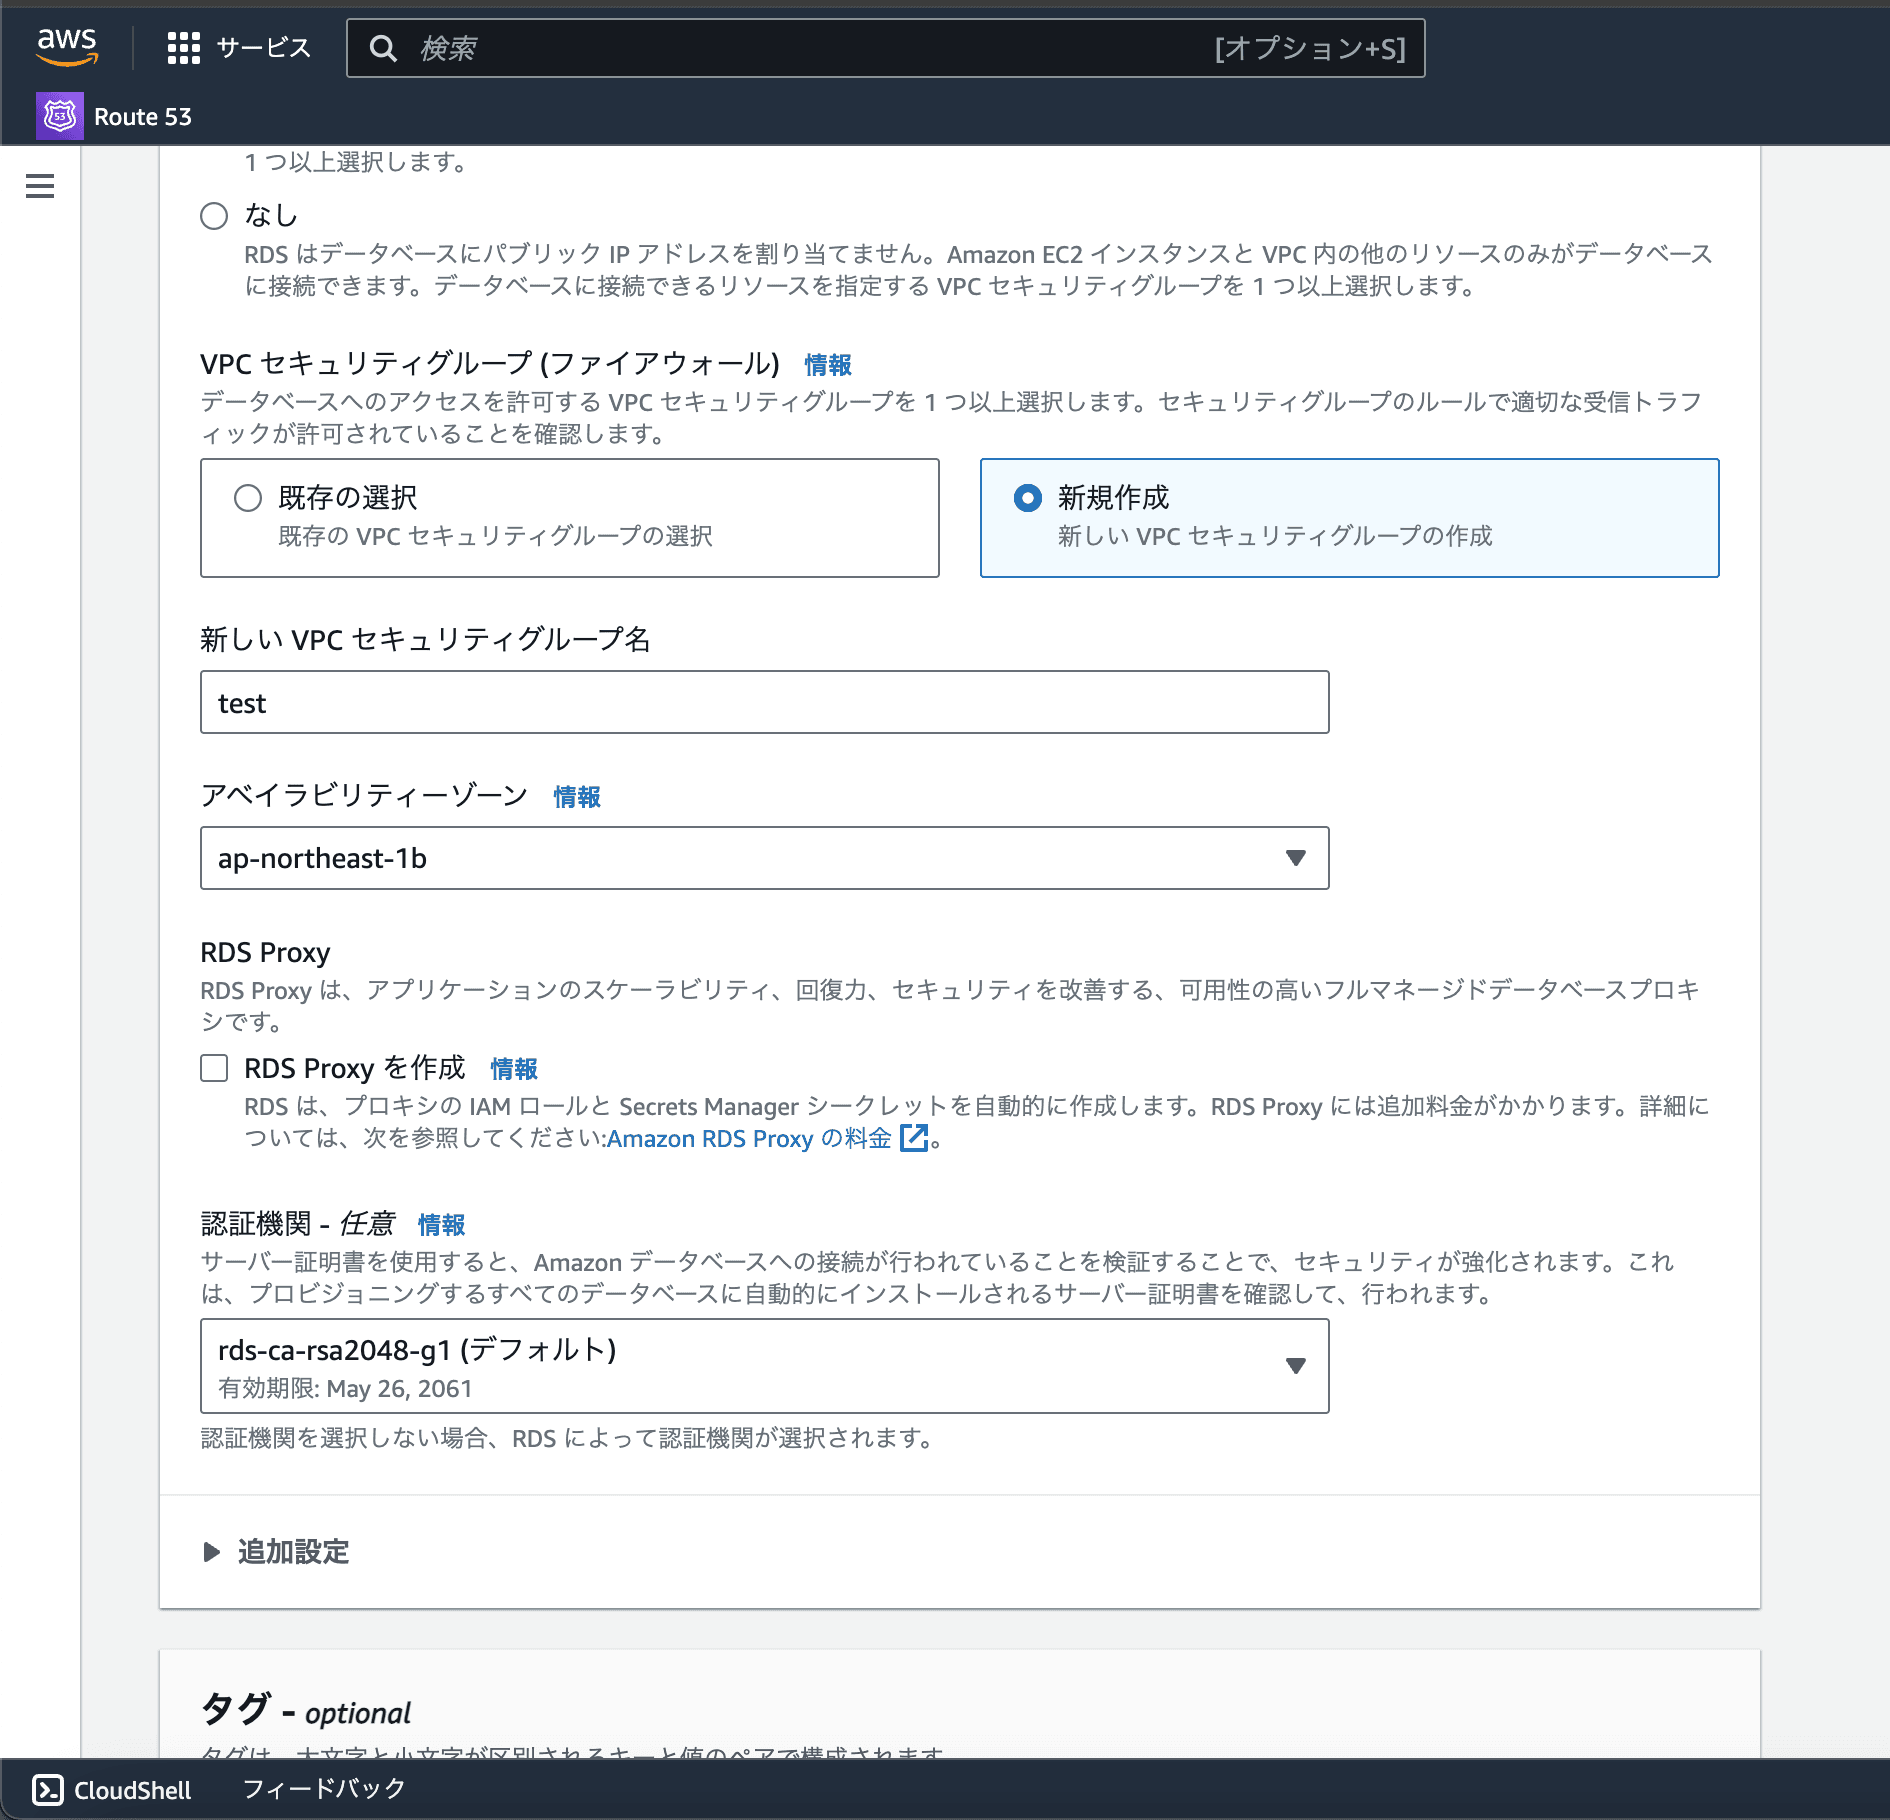The image size is (1890, 1820).
Task: Open the rds-ca-rsa2048-g1 certificate authority dropdown
Action: (x=765, y=1366)
